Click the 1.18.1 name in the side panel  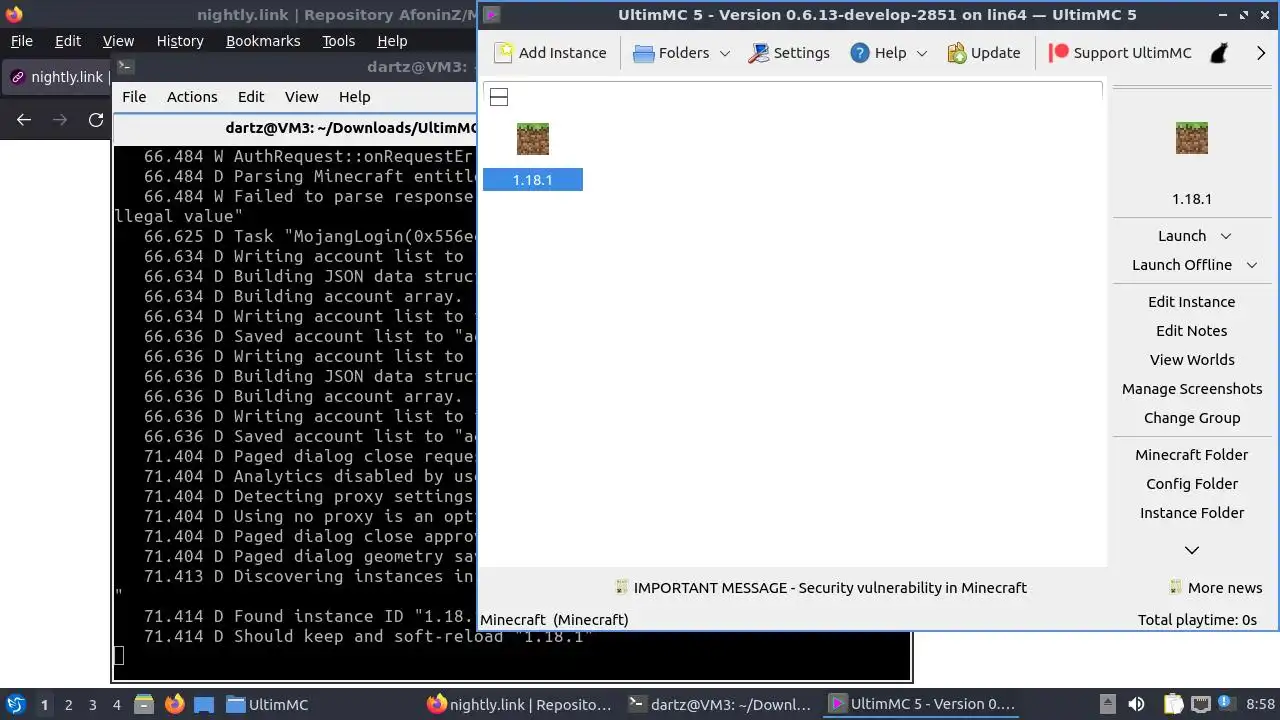[x=1192, y=199]
